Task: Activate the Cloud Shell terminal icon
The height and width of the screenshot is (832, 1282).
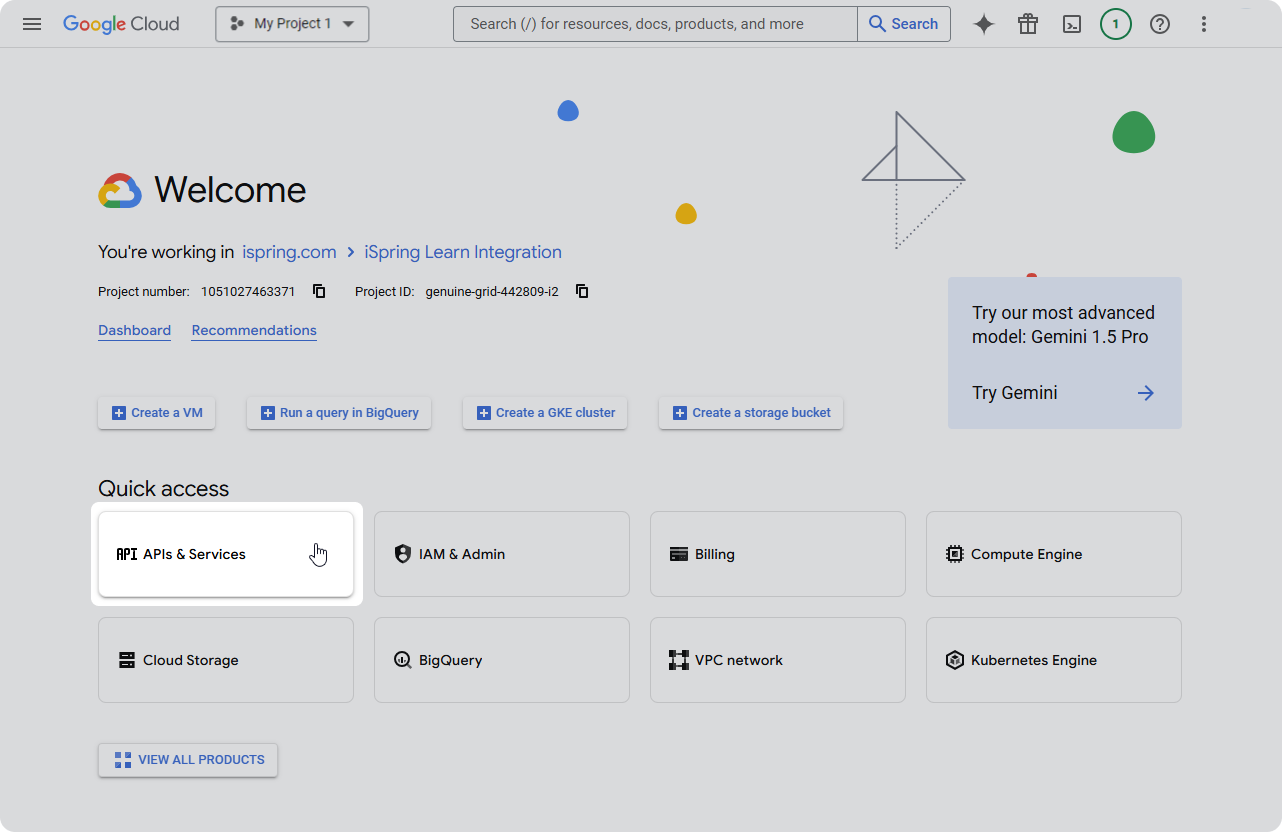Action: (x=1072, y=24)
